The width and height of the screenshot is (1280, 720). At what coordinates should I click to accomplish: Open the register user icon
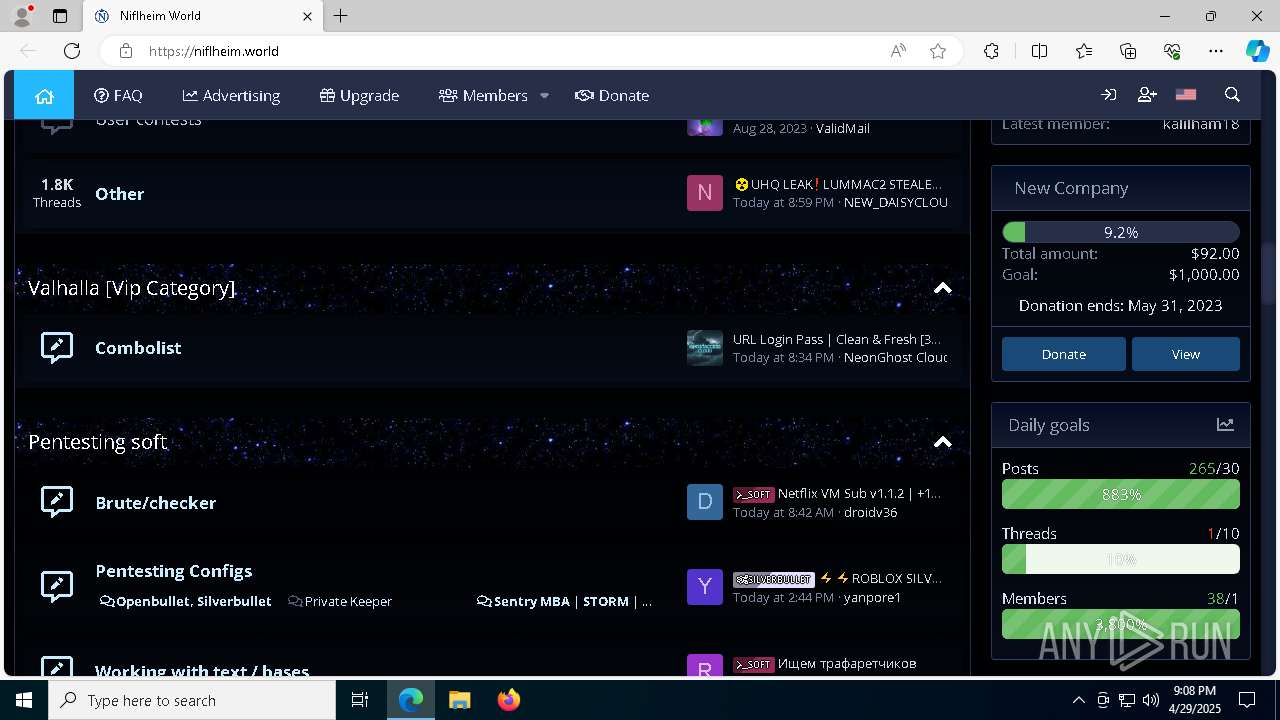[1147, 95]
